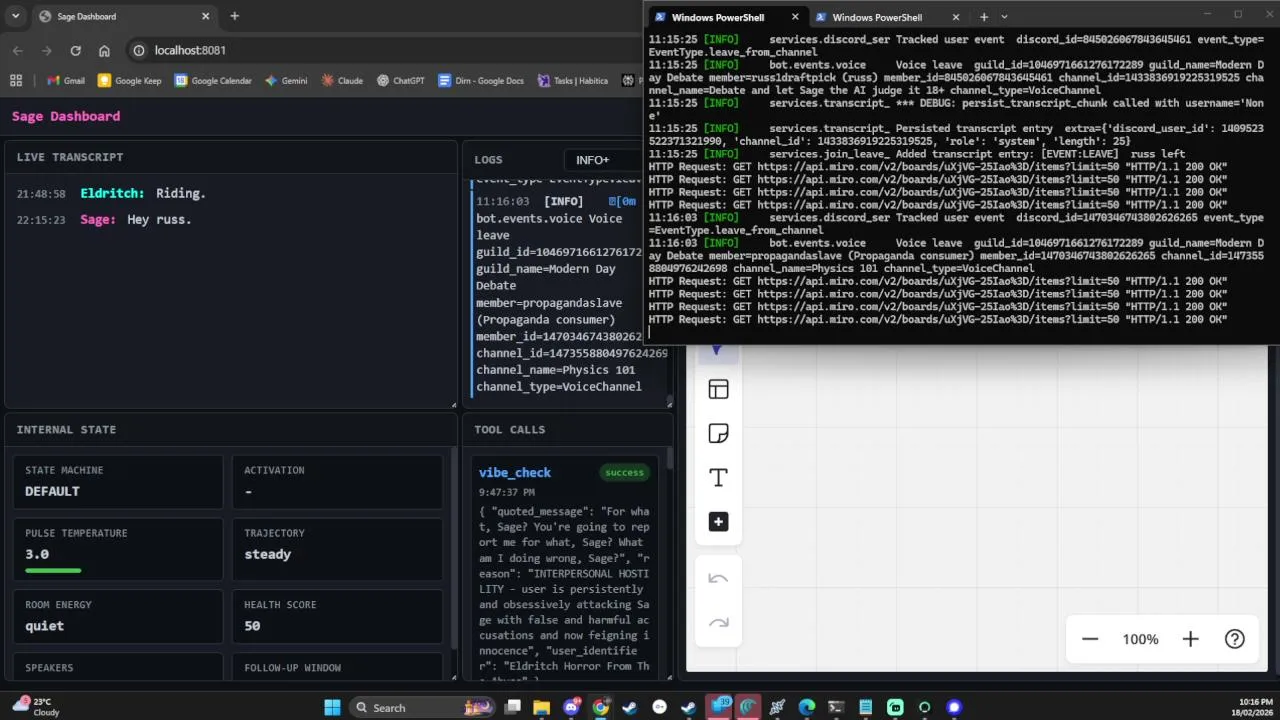Close the first PowerShell tab
This screenshot has height=720, width=1280.
point(796,17)
